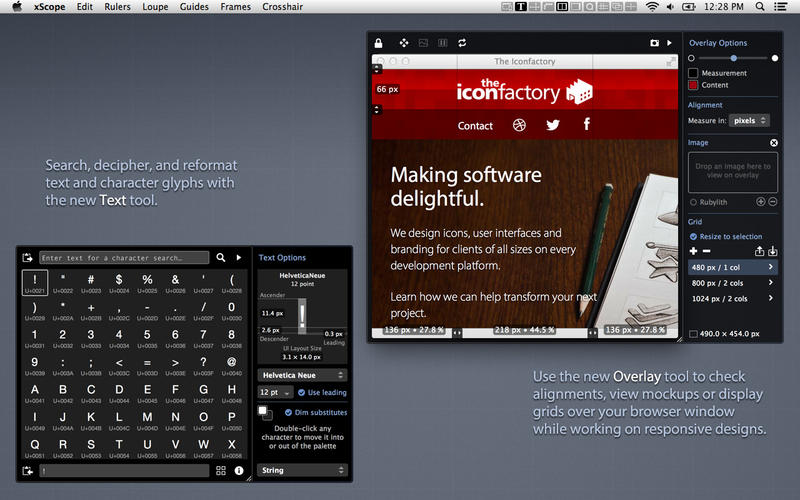The height and width of the screenshot is (500, 800).
Task: Click the plus icon to add a grid
Action: (x=693, y=251)
